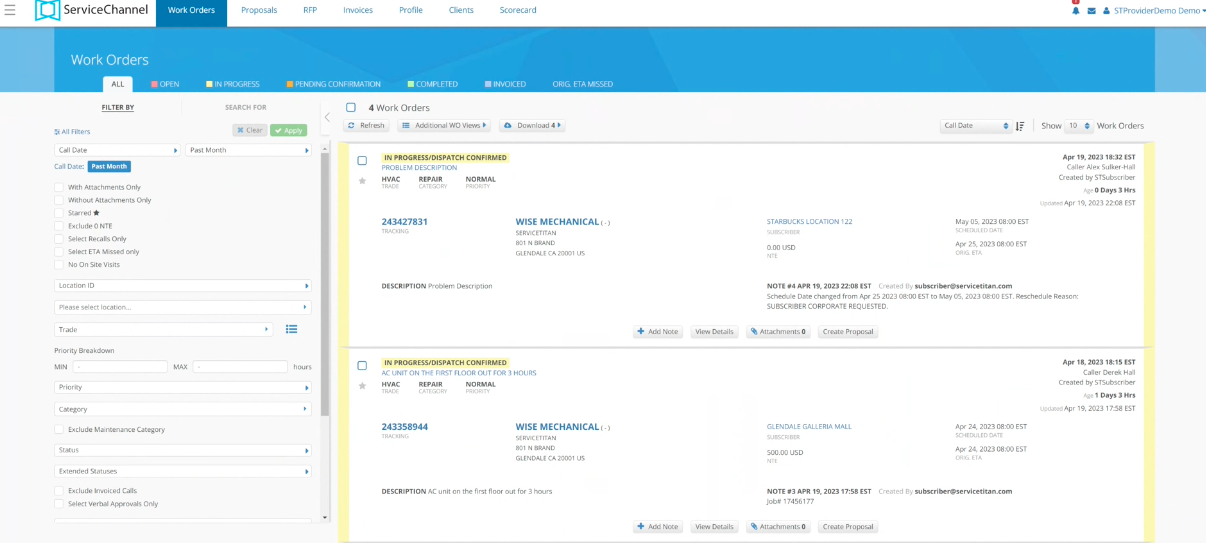Open STARBUCKS LOCATION 122 link
The height and width of the screenshot is (543, 1206).
pyautogui.click(x=809, y=221)
